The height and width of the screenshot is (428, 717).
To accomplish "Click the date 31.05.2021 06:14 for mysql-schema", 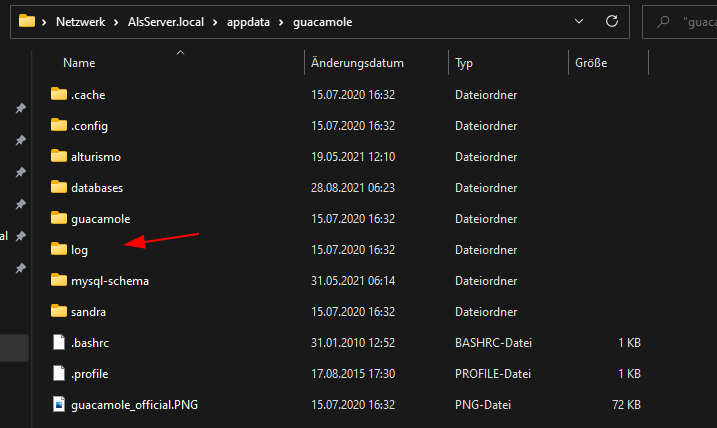I will point(353,281).
